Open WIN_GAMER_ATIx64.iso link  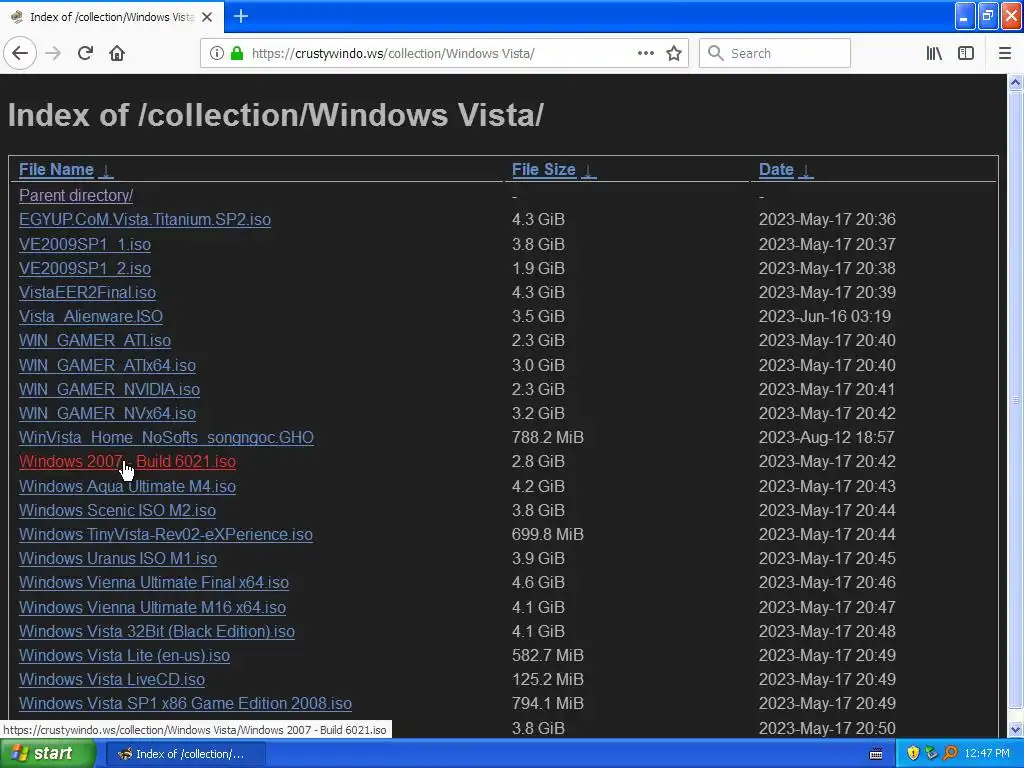click(x=107, y=365)
